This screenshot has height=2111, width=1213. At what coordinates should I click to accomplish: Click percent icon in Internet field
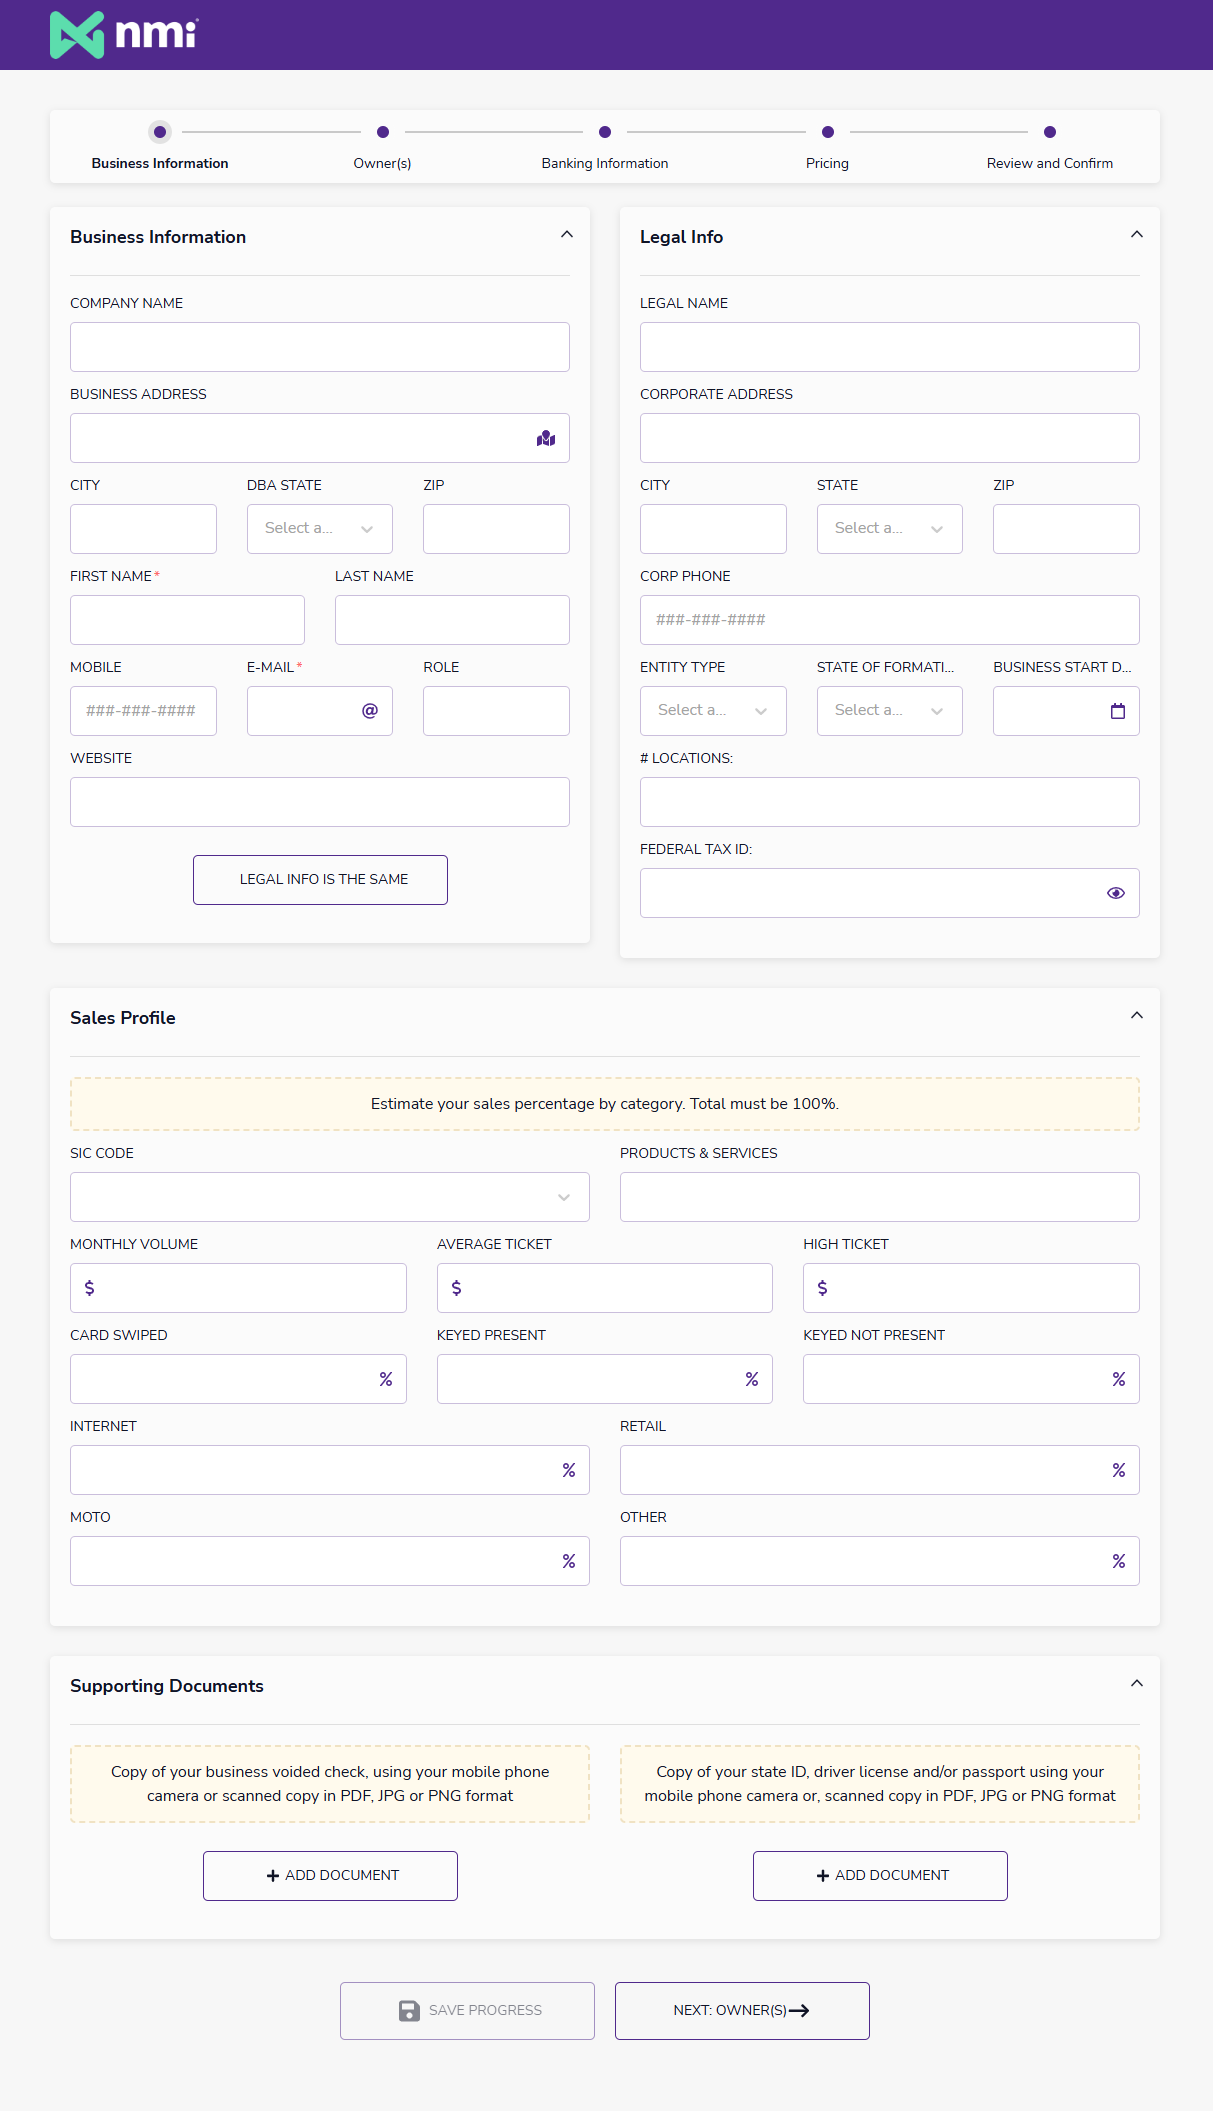[569, 1470]
